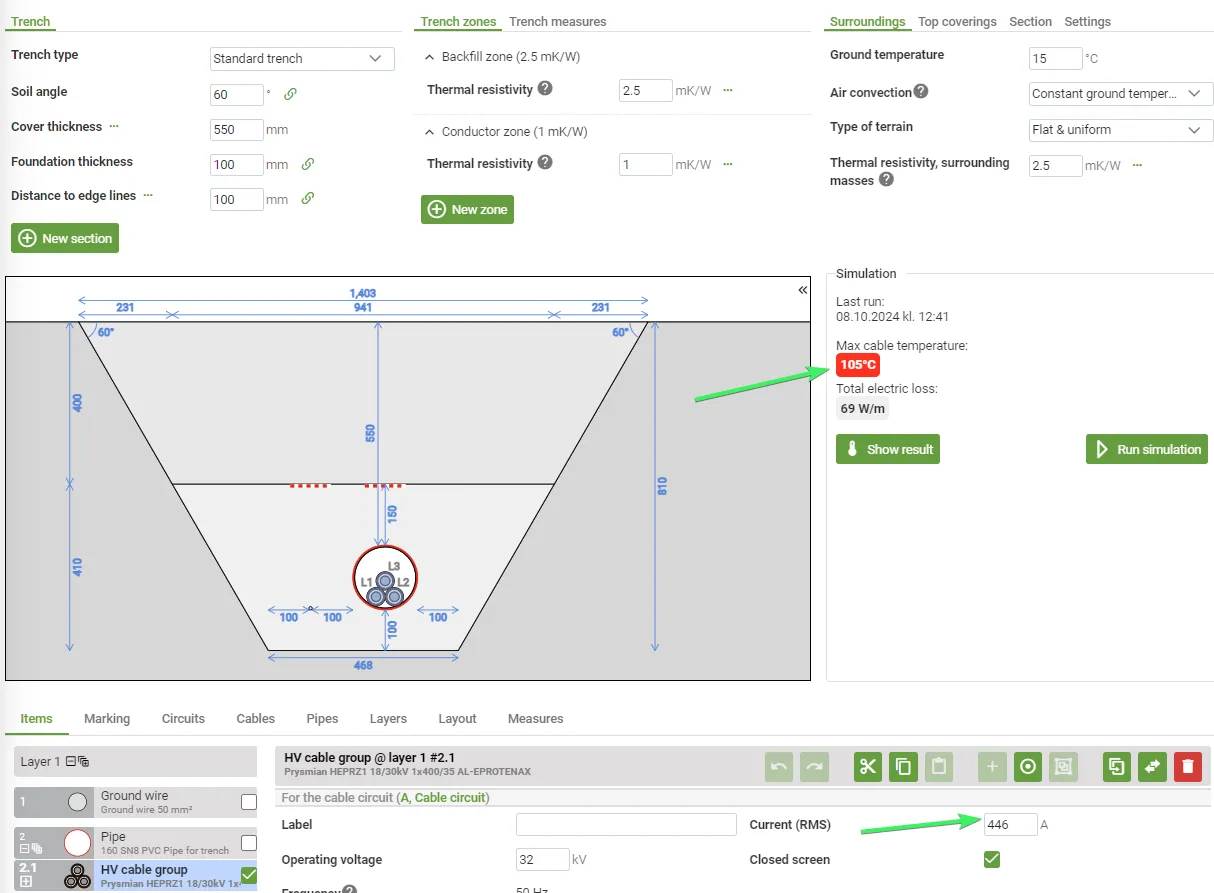Open the Trench type dropdown

[x=302, y=59]
